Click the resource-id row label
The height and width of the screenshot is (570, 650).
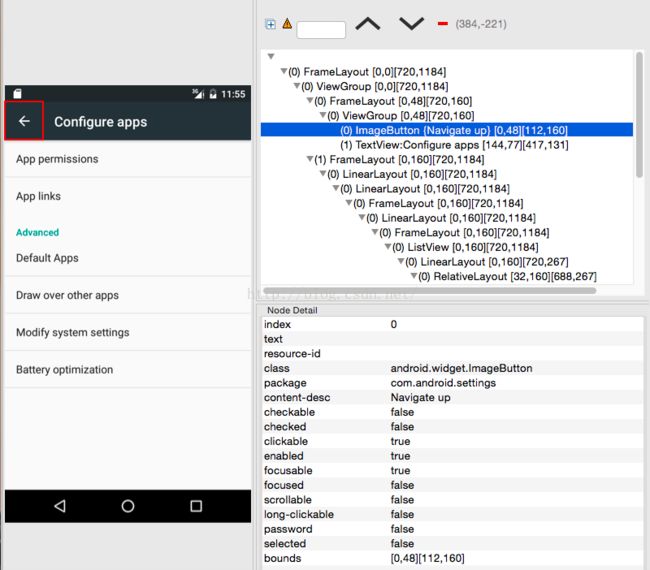pos(292,354)
